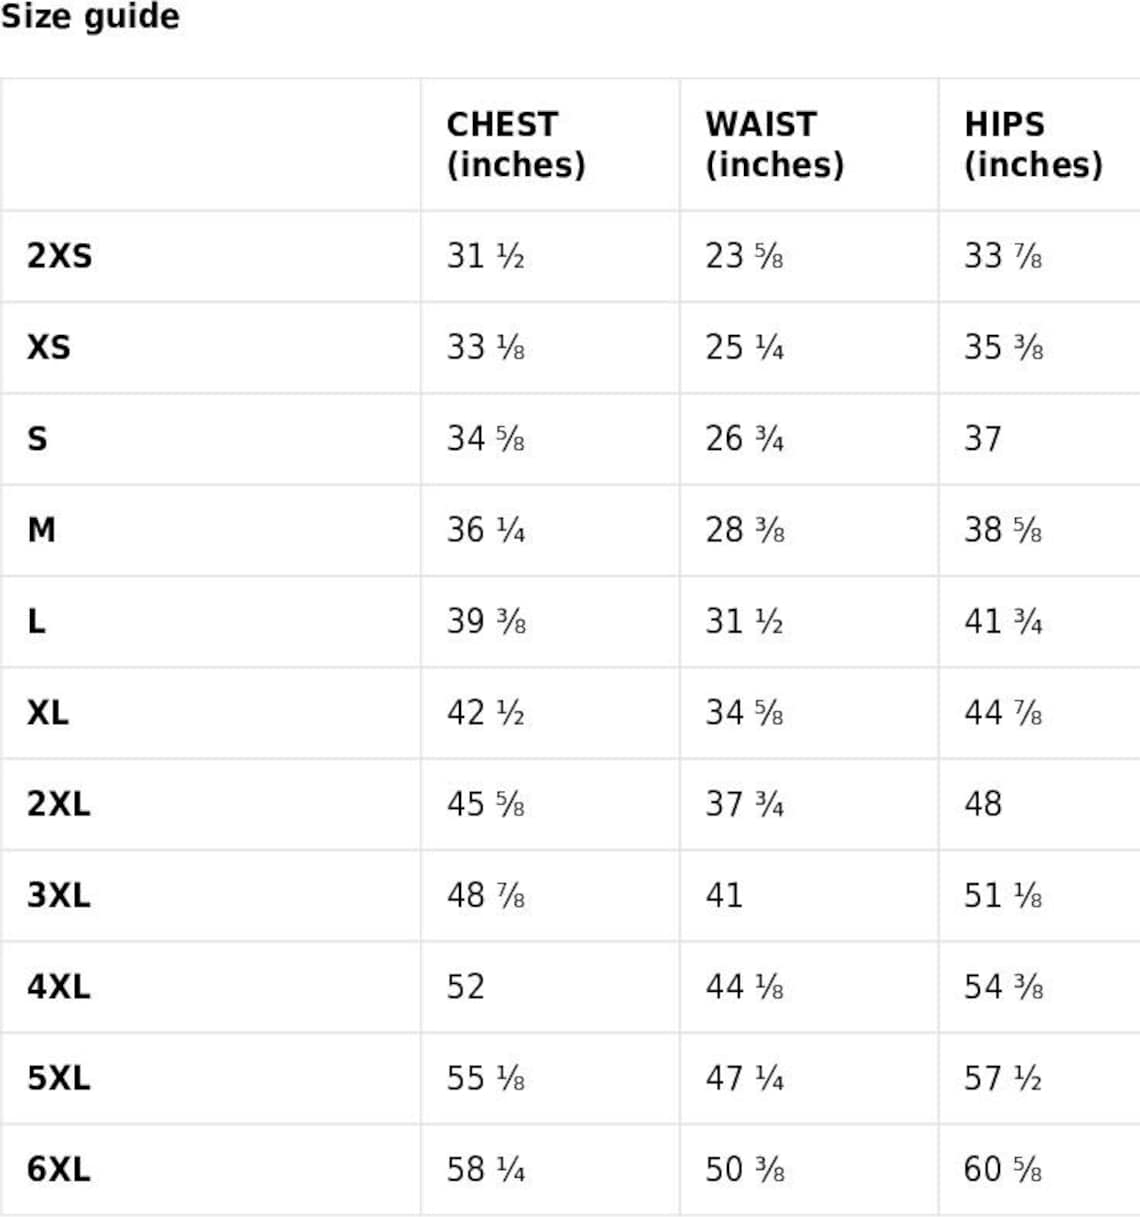
Task: Select the S size row label
Action: pyautogui.click(x=37, y=438)
